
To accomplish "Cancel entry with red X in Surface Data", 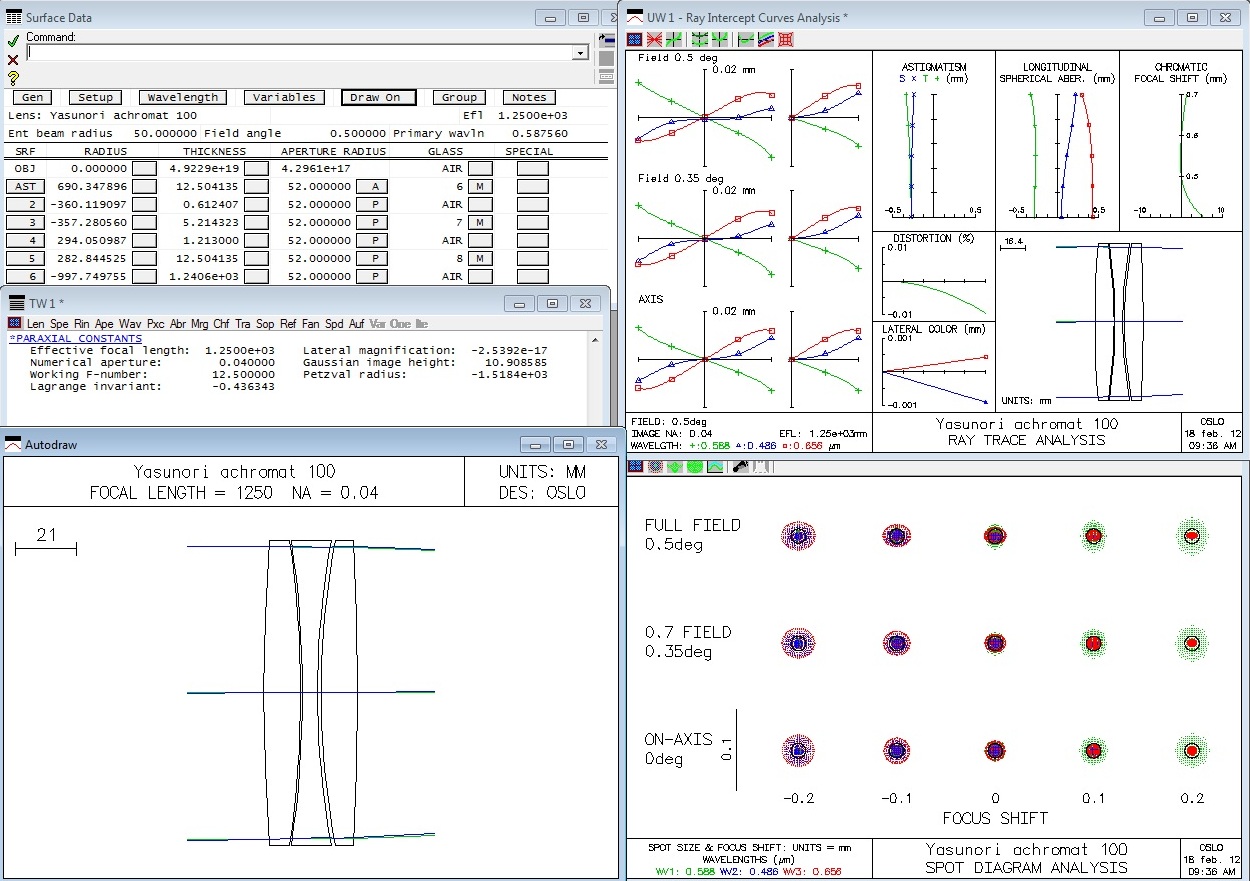I will click(13, 60).
